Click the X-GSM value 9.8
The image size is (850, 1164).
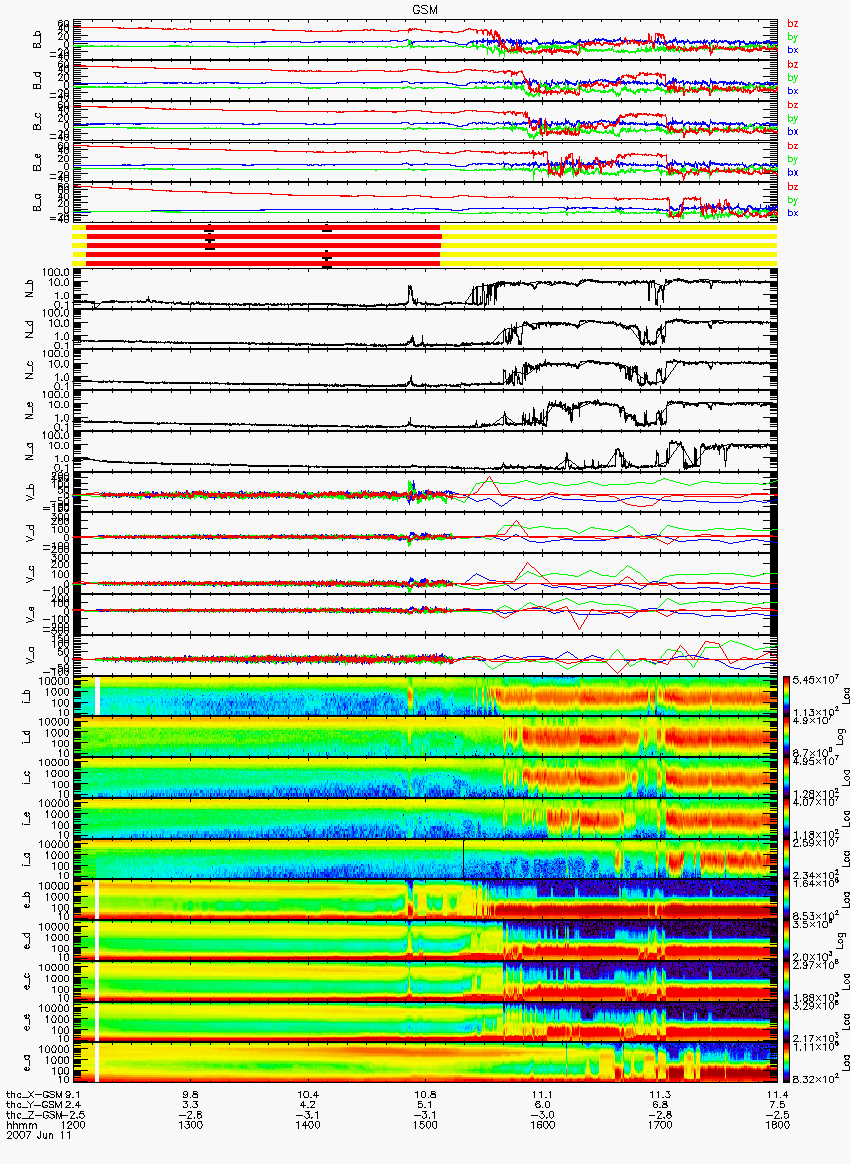click(x=191, y=1094)
